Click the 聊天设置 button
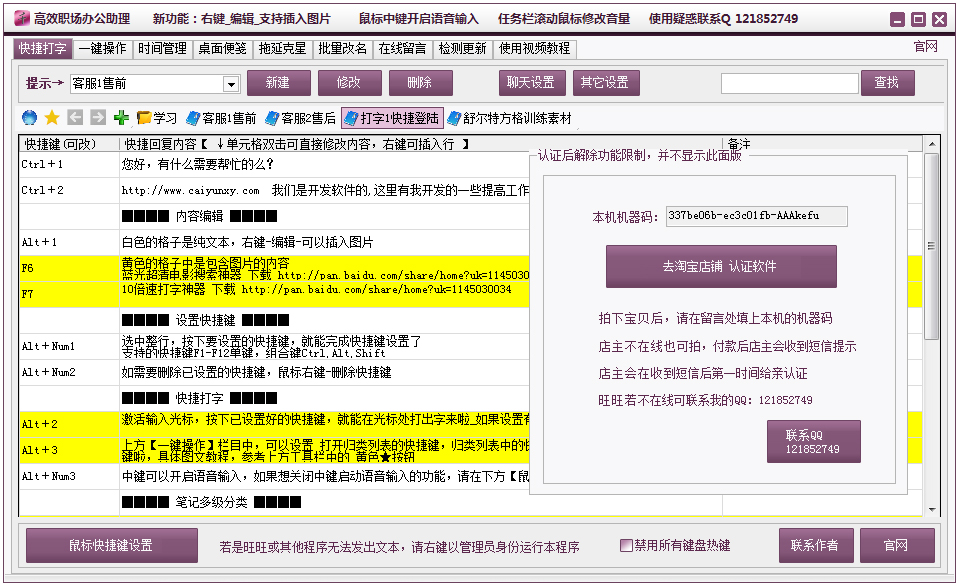The height and width of the screenshot is (586, 960). [532, 83]
